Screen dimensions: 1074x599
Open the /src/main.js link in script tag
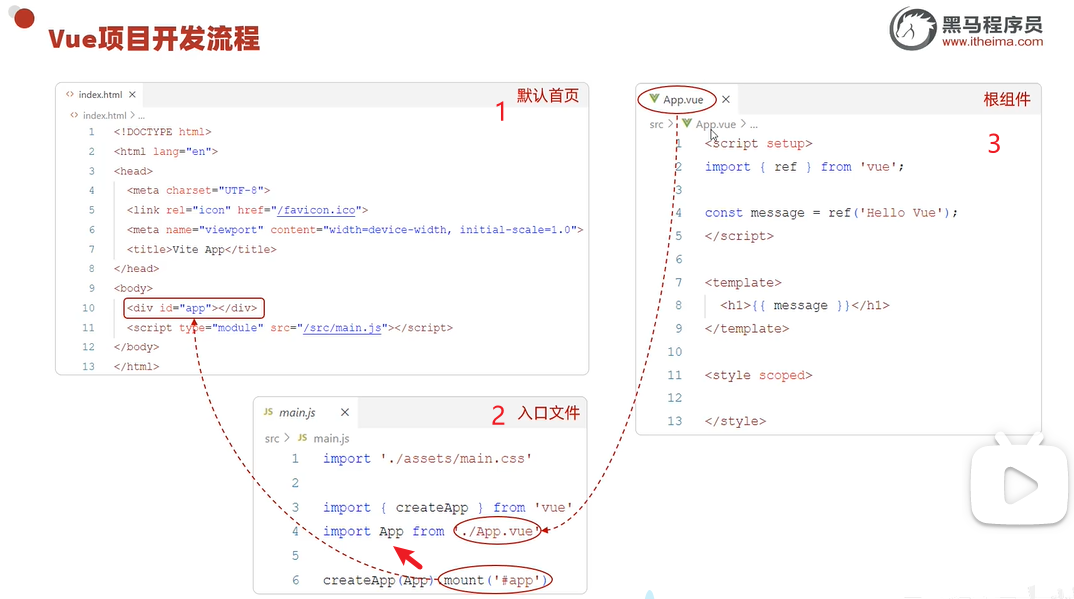click(342, 328)
